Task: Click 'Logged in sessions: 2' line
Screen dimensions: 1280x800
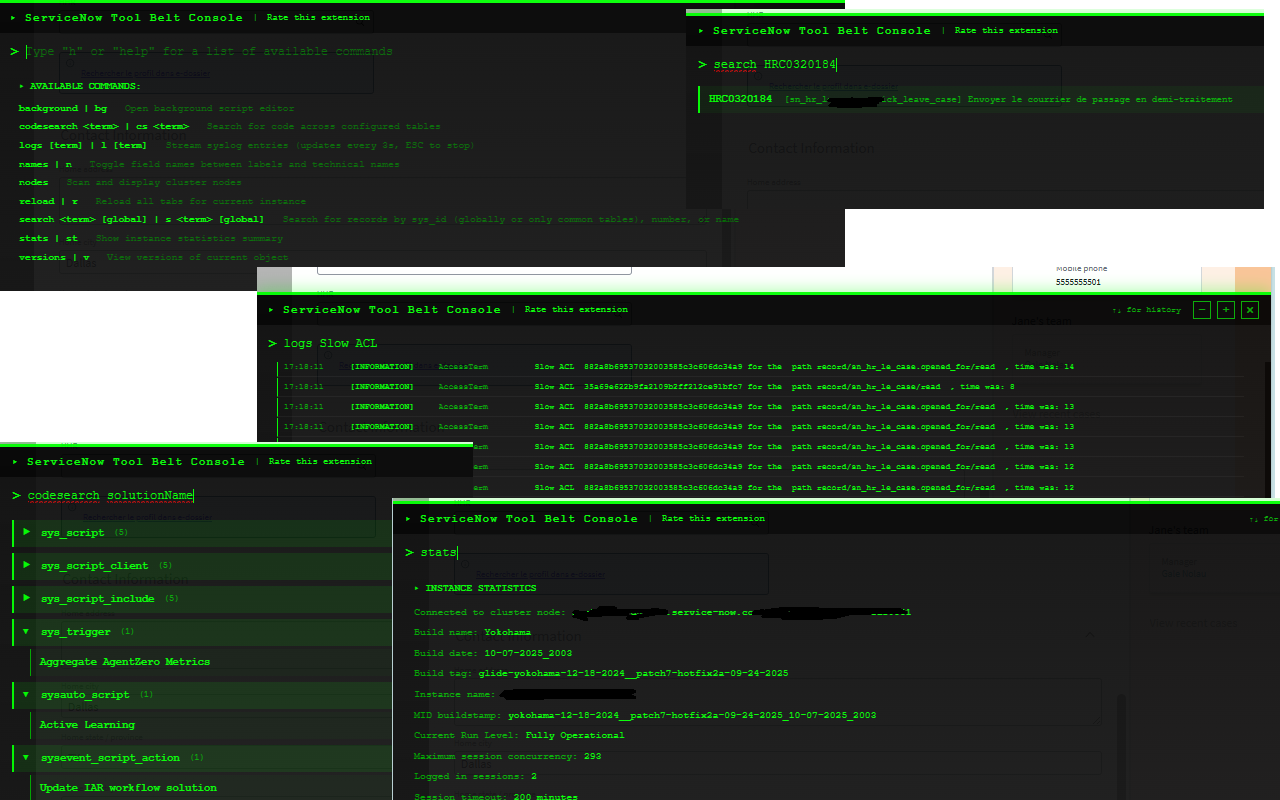Action: pos(475,776)
